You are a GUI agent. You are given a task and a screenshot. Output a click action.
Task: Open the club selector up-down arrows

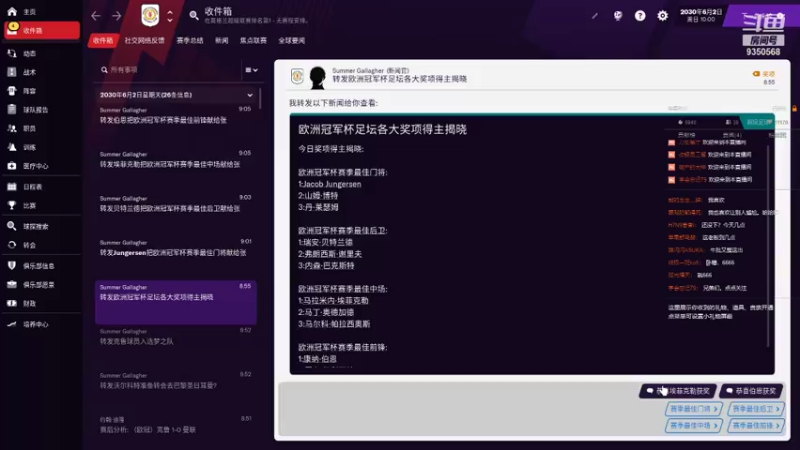(x=170, y=16)
